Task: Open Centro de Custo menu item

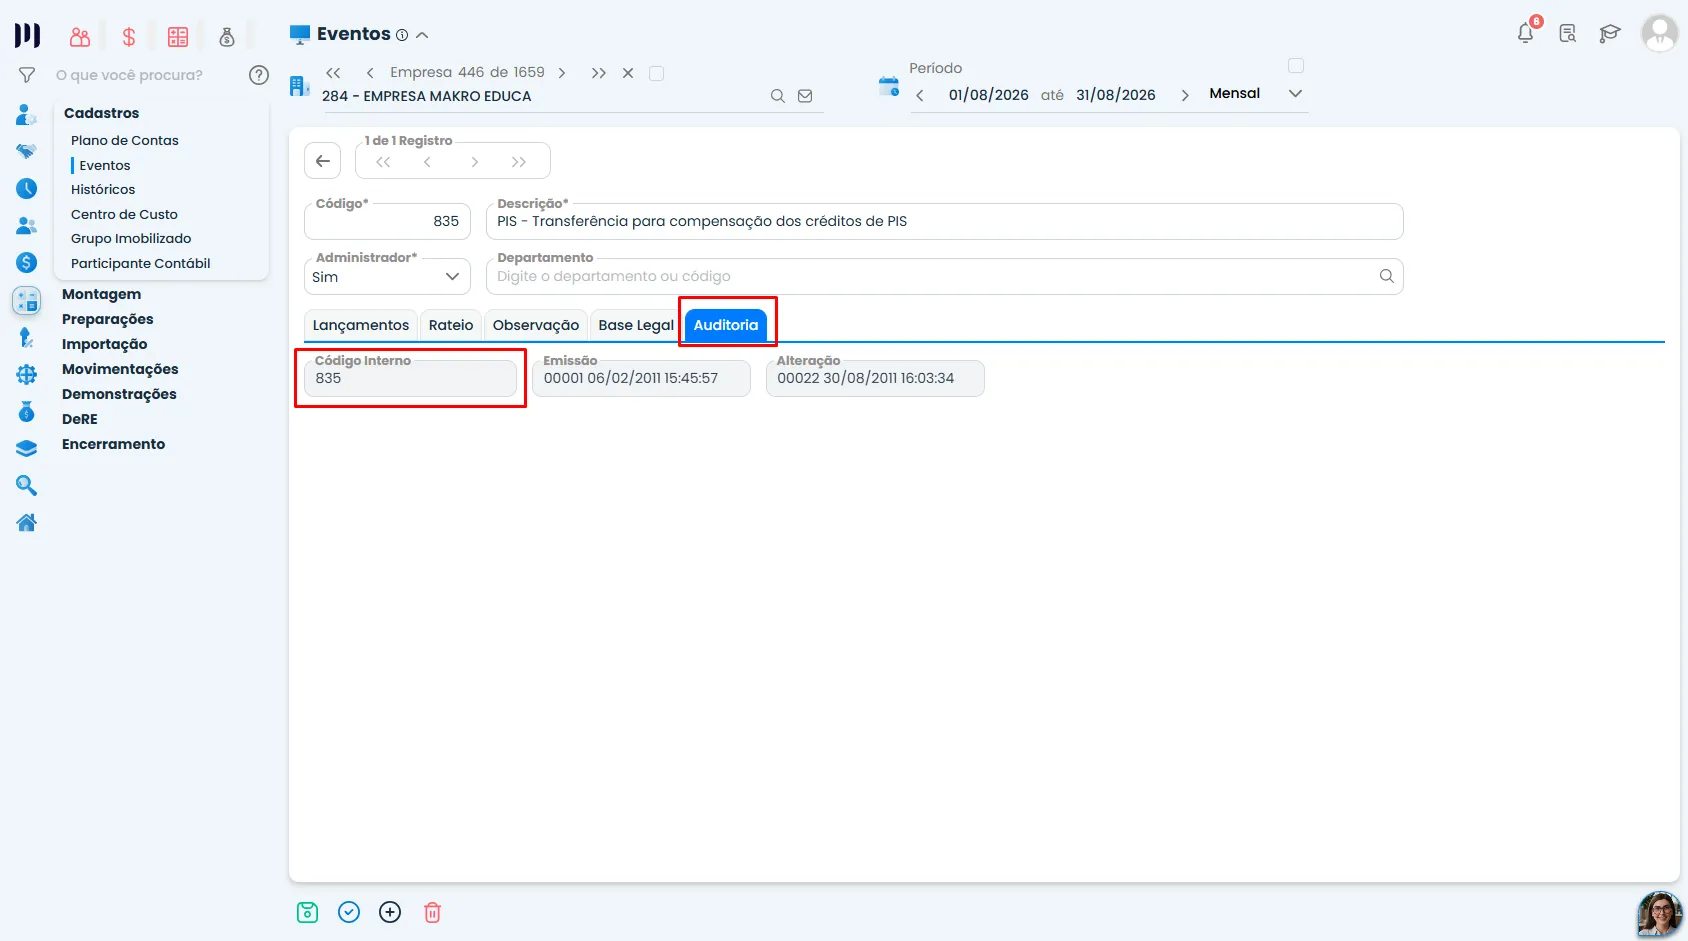Action: [x=124, y=214]
